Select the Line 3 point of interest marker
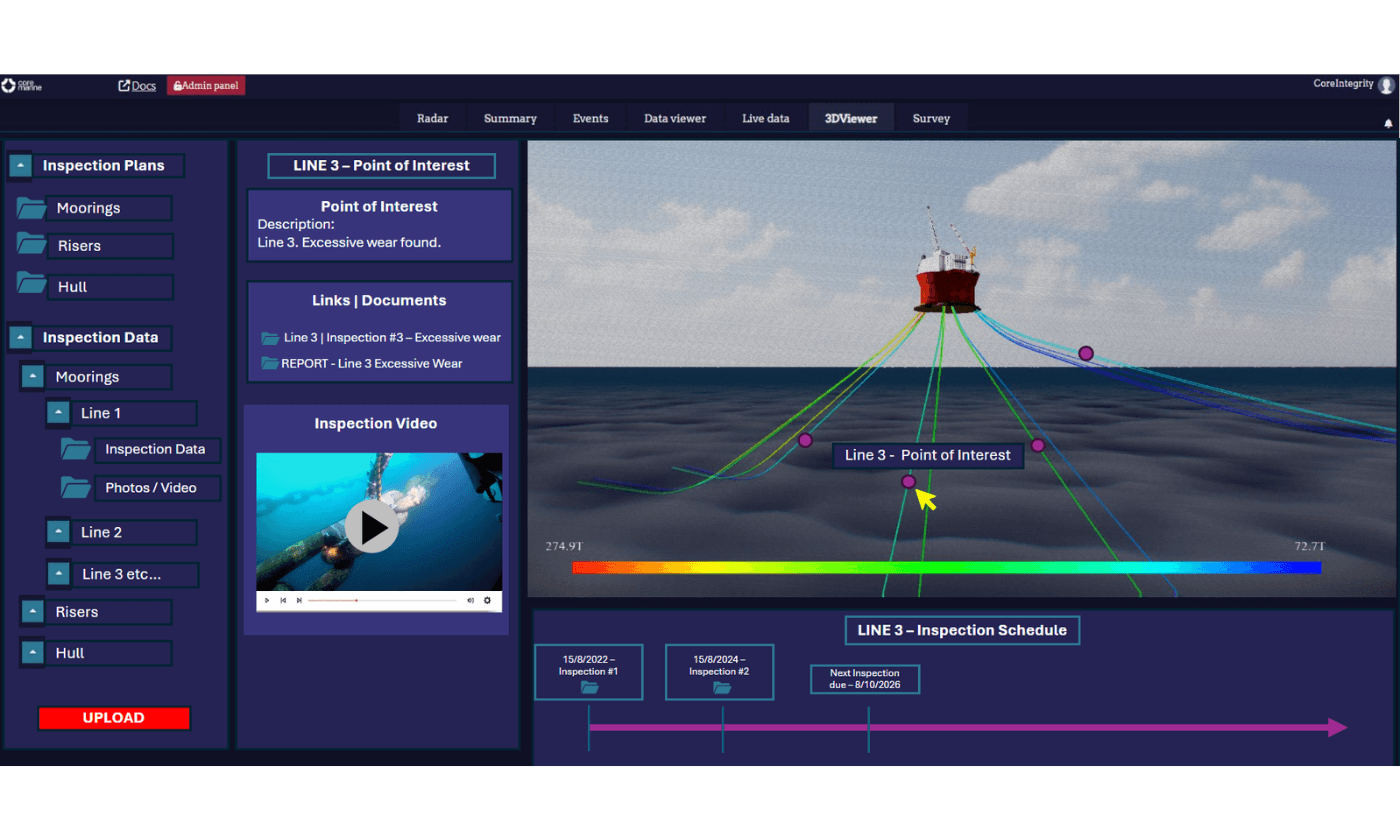The image size is (1400, 840). (x=908, y=482)
